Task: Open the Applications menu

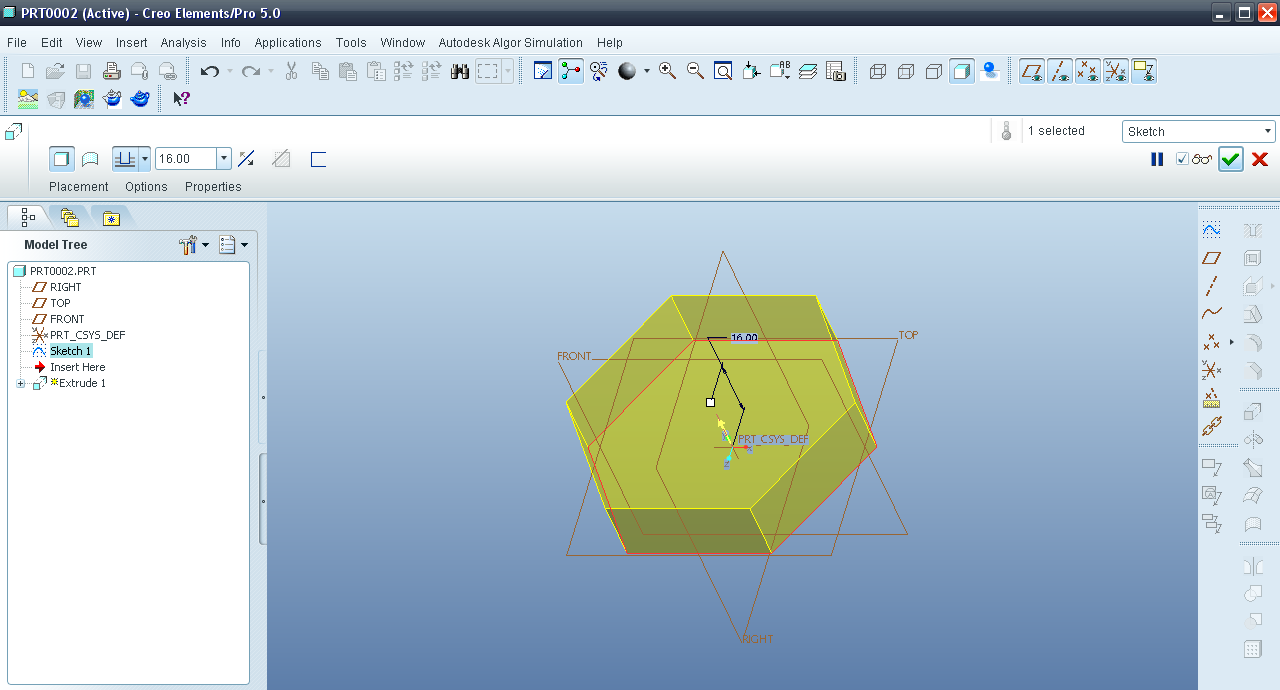Action: pos(288,42)
